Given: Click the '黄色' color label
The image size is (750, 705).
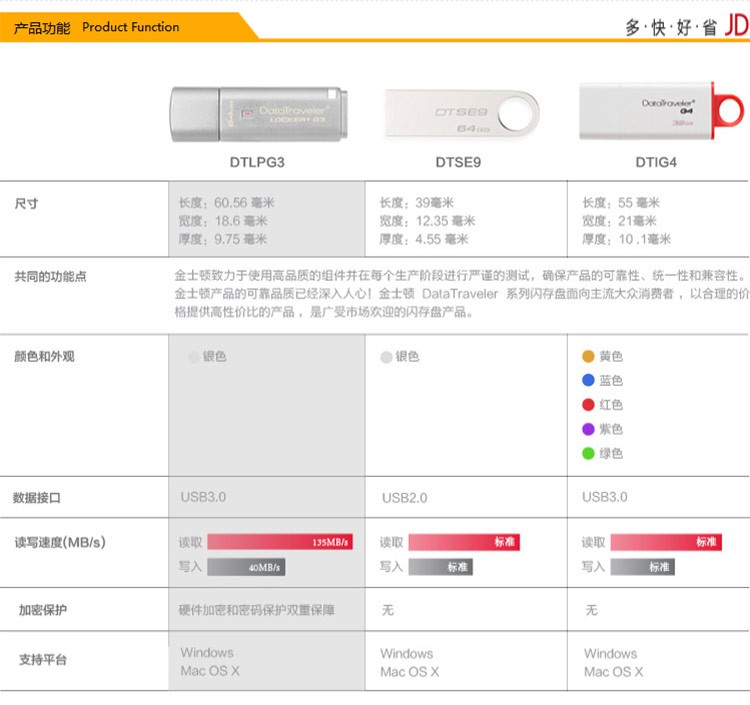Looking at the screenshot, I should coord(611,356).
